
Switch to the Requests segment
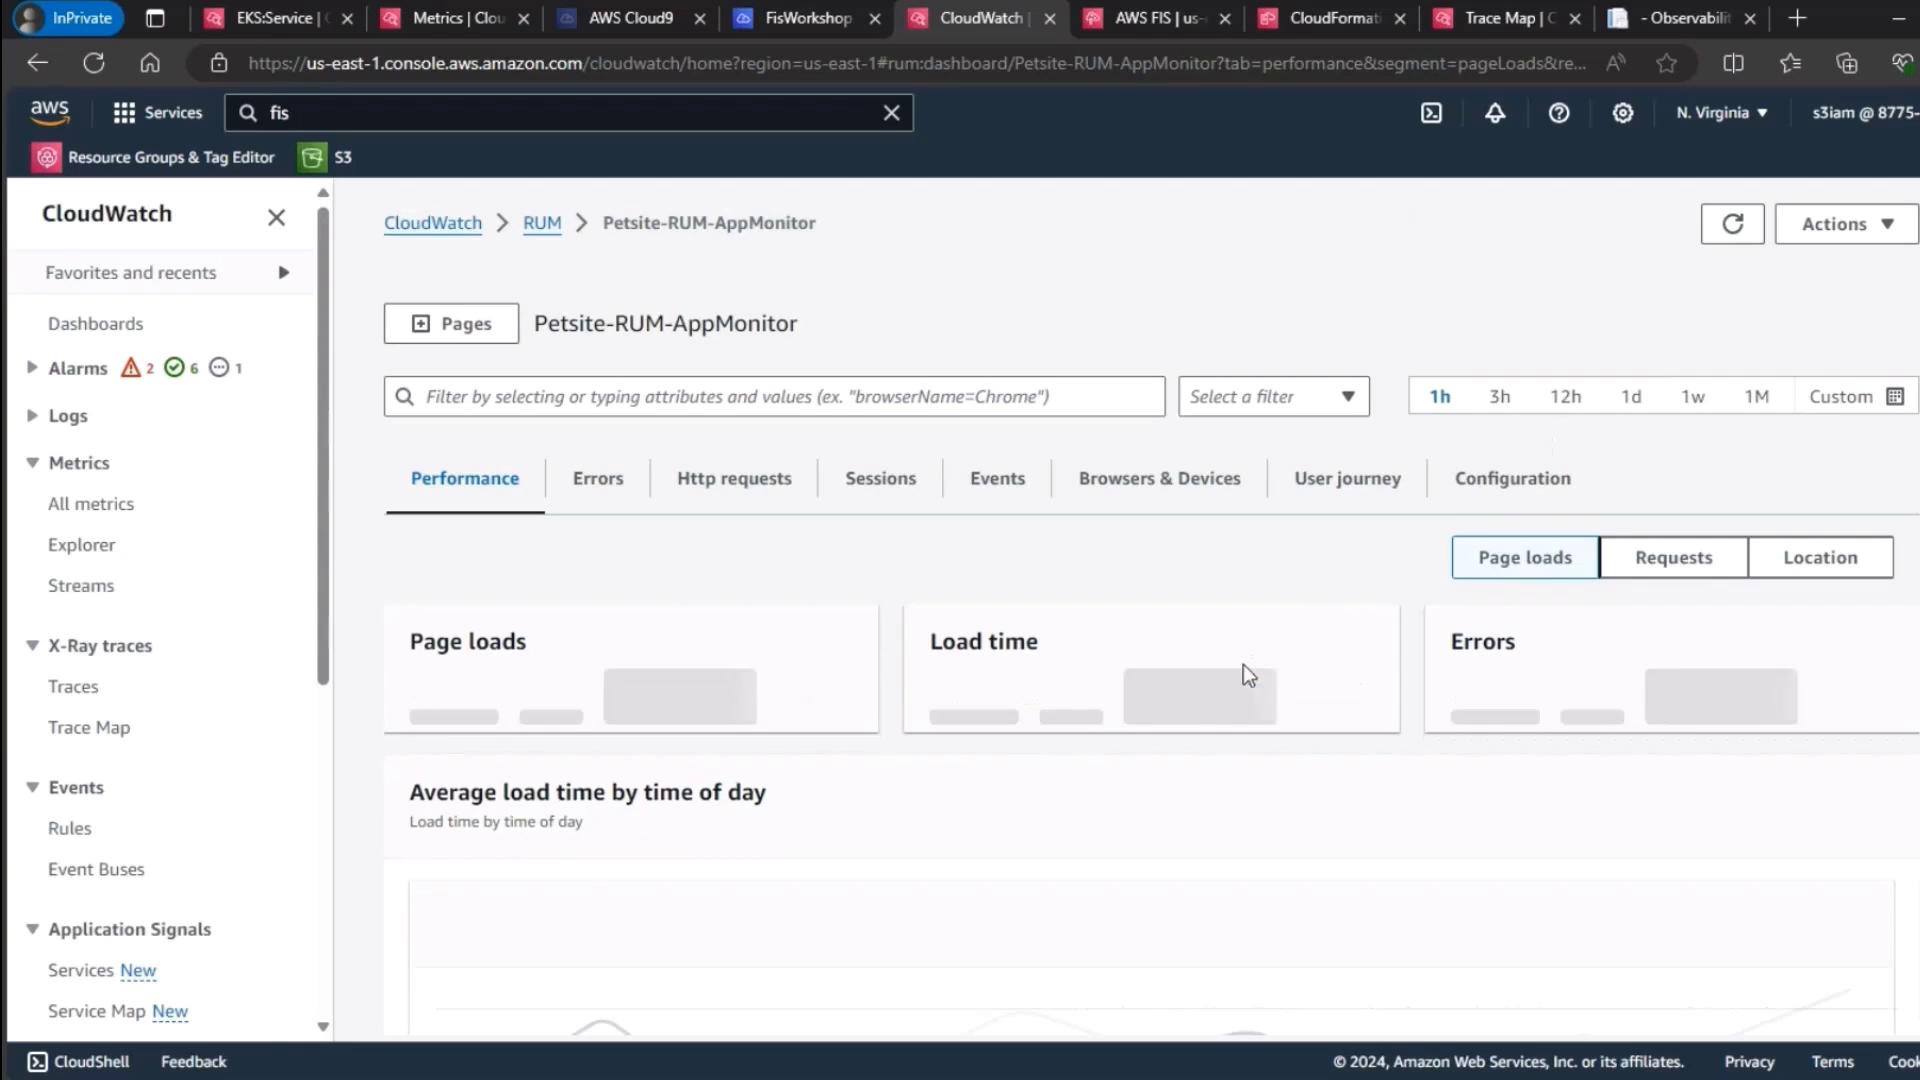click(x=1673, y=557)
